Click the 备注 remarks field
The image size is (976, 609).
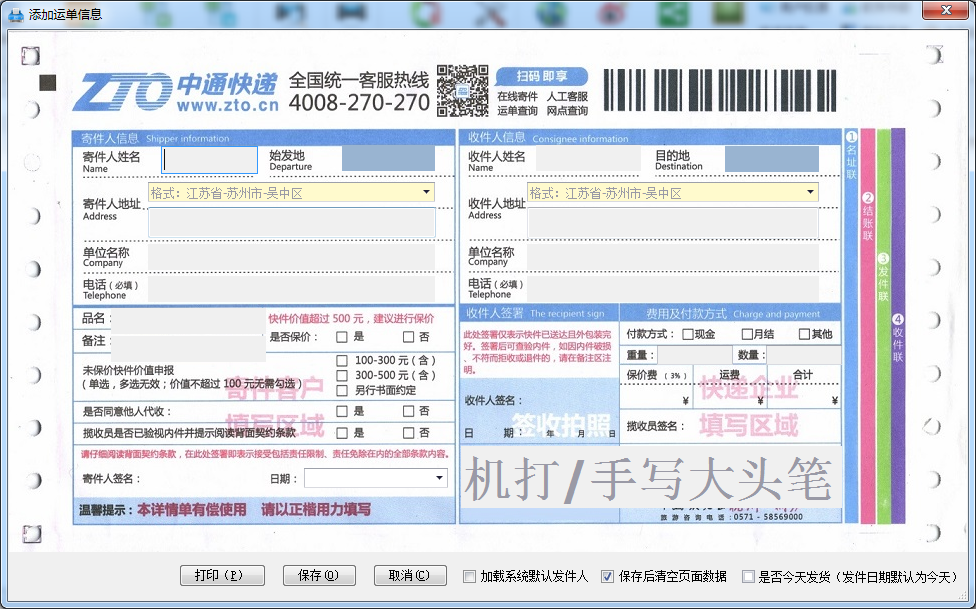tap(188, 349)
